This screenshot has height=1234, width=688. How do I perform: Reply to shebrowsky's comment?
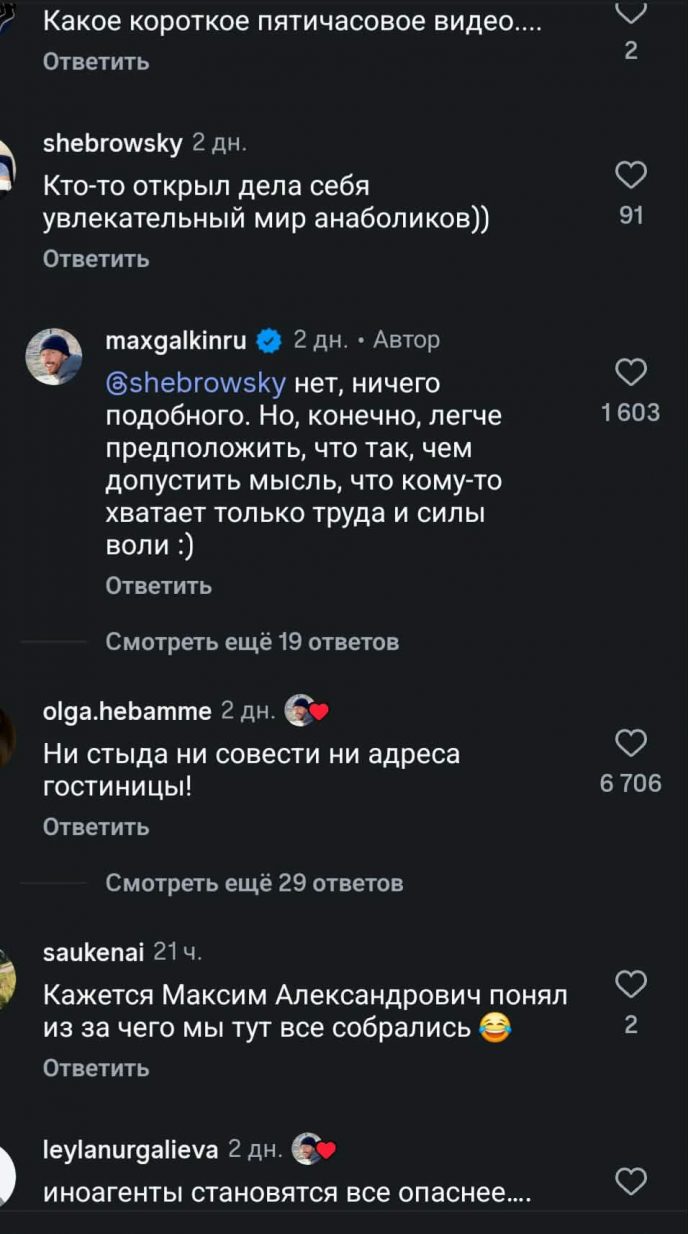[96, 259]
